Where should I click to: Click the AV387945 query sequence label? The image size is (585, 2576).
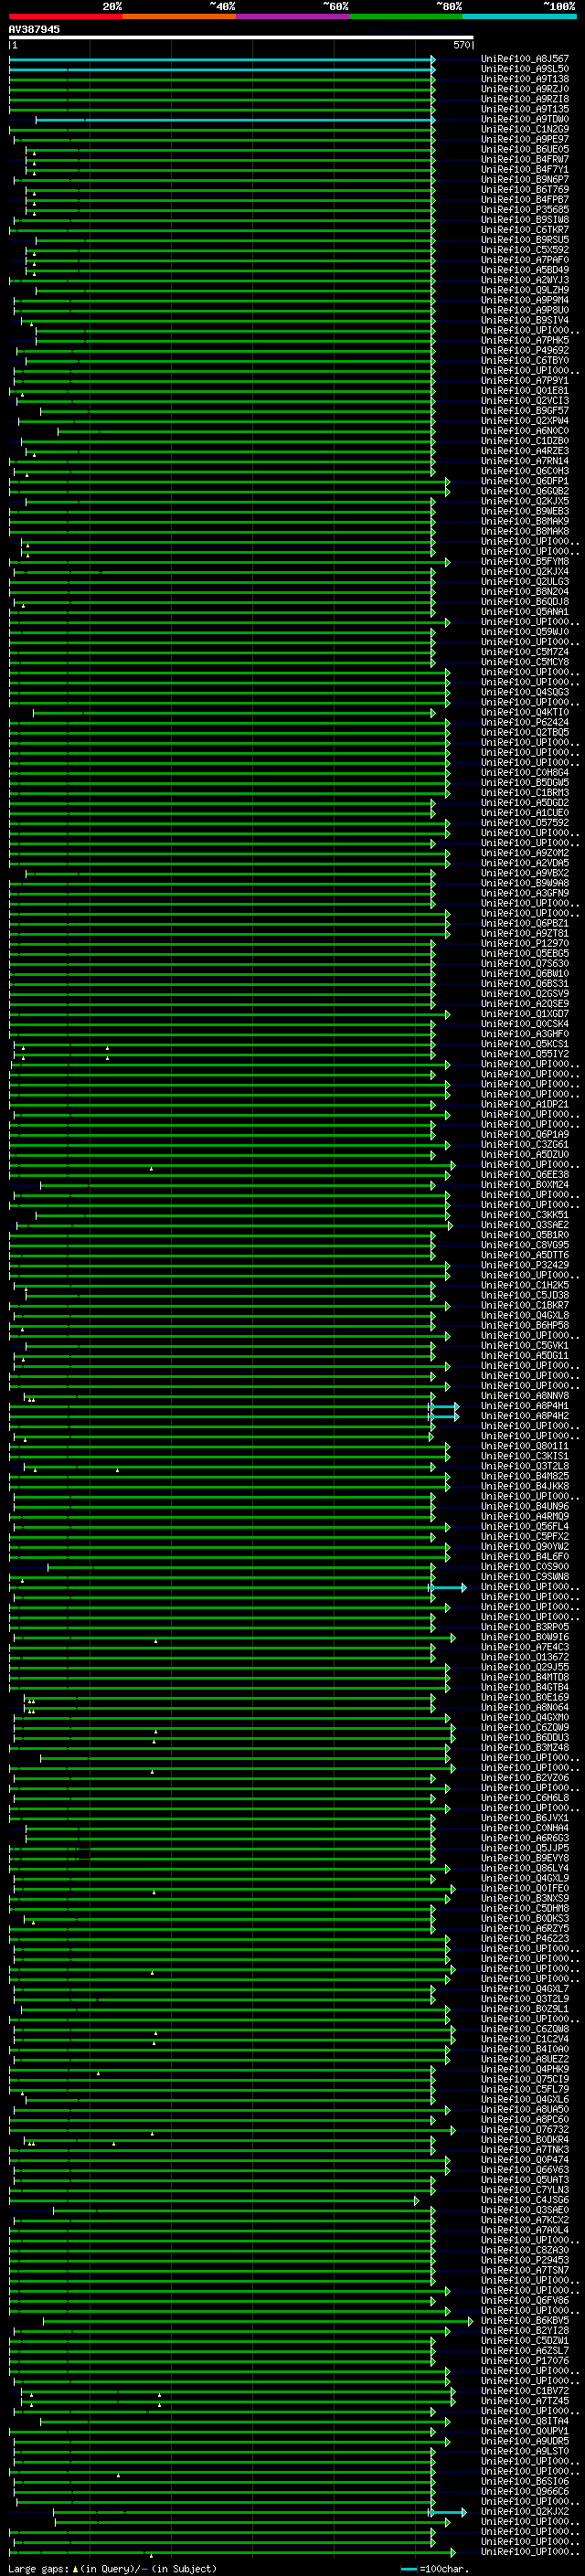tap(34, 29)
